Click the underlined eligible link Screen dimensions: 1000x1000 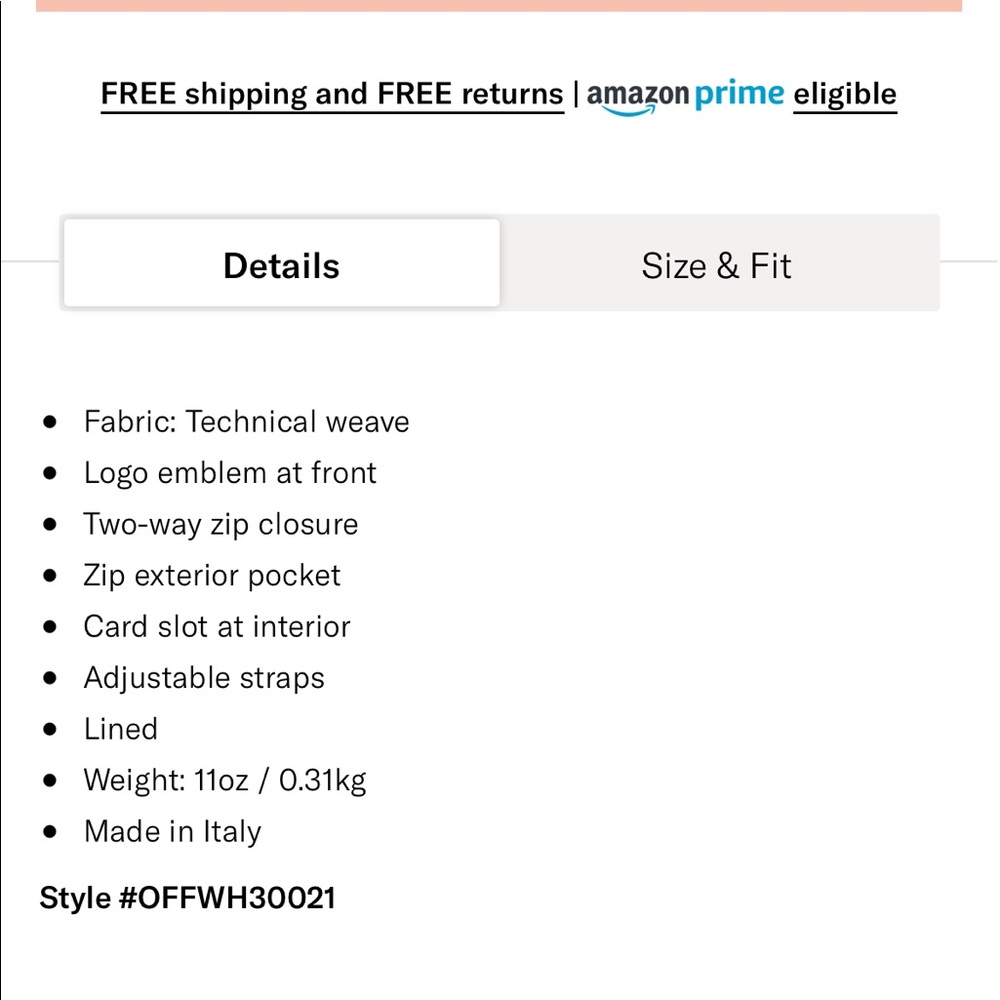point(844,93)
